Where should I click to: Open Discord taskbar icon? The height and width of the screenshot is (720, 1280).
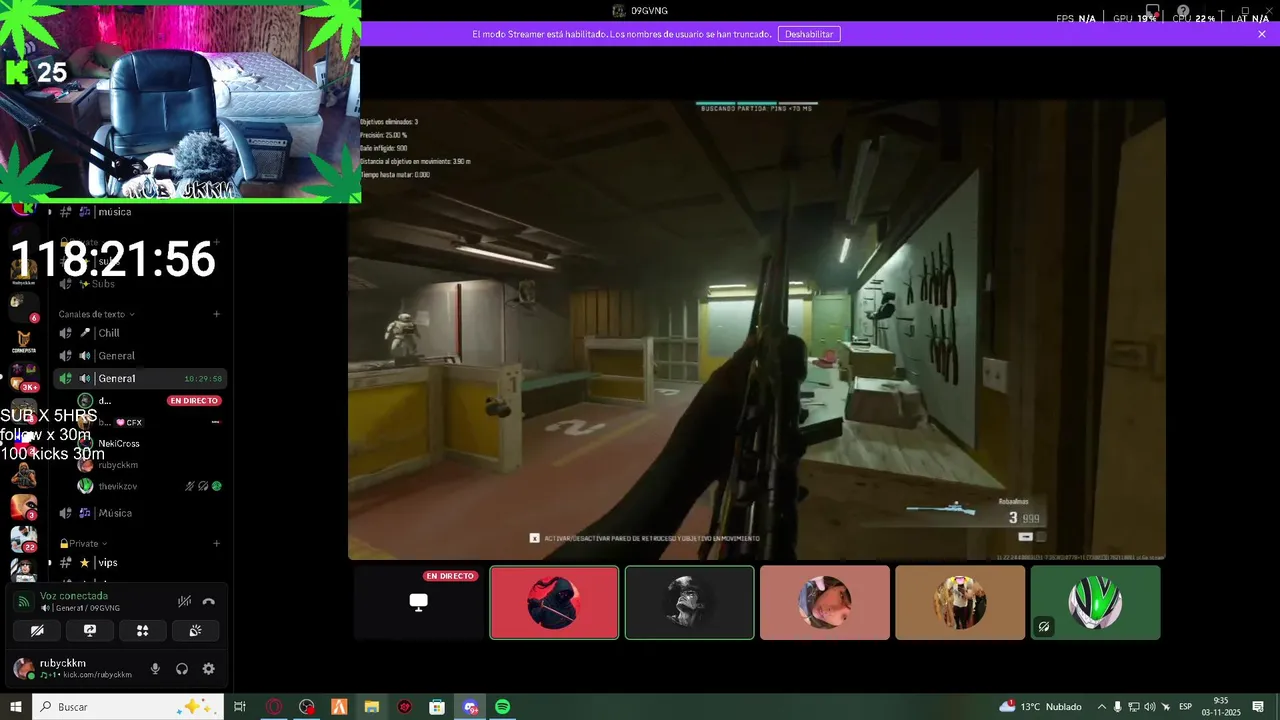[x=470, y=707]
